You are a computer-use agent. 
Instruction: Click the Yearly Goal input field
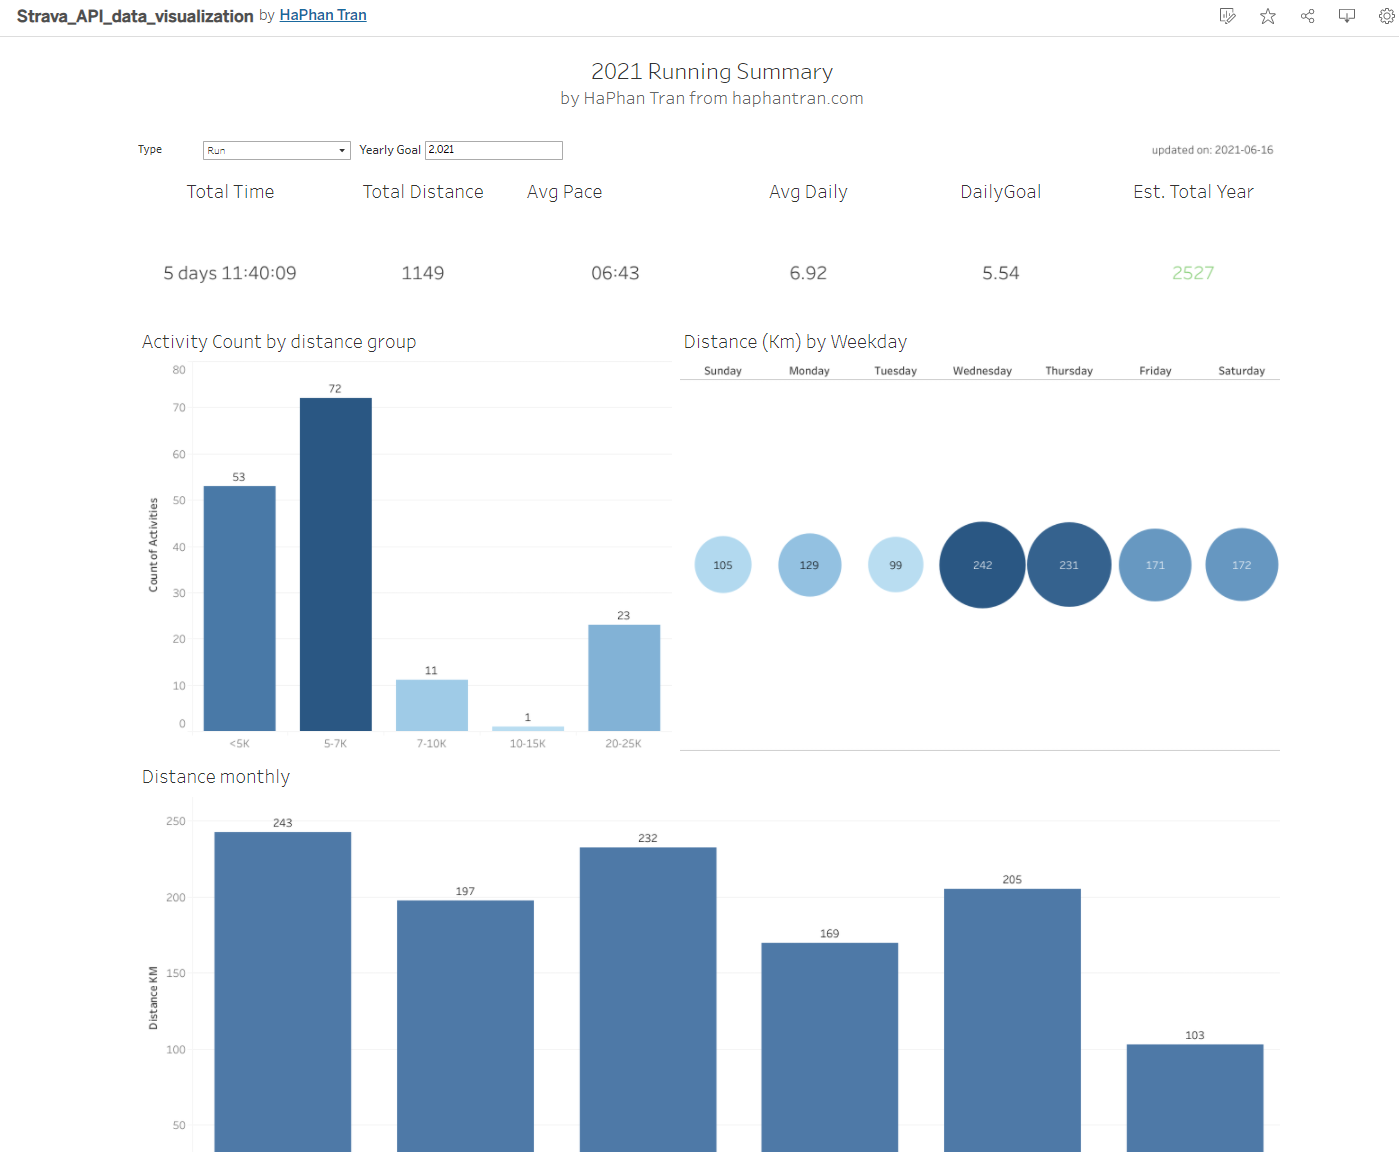(x=494, y=150)
